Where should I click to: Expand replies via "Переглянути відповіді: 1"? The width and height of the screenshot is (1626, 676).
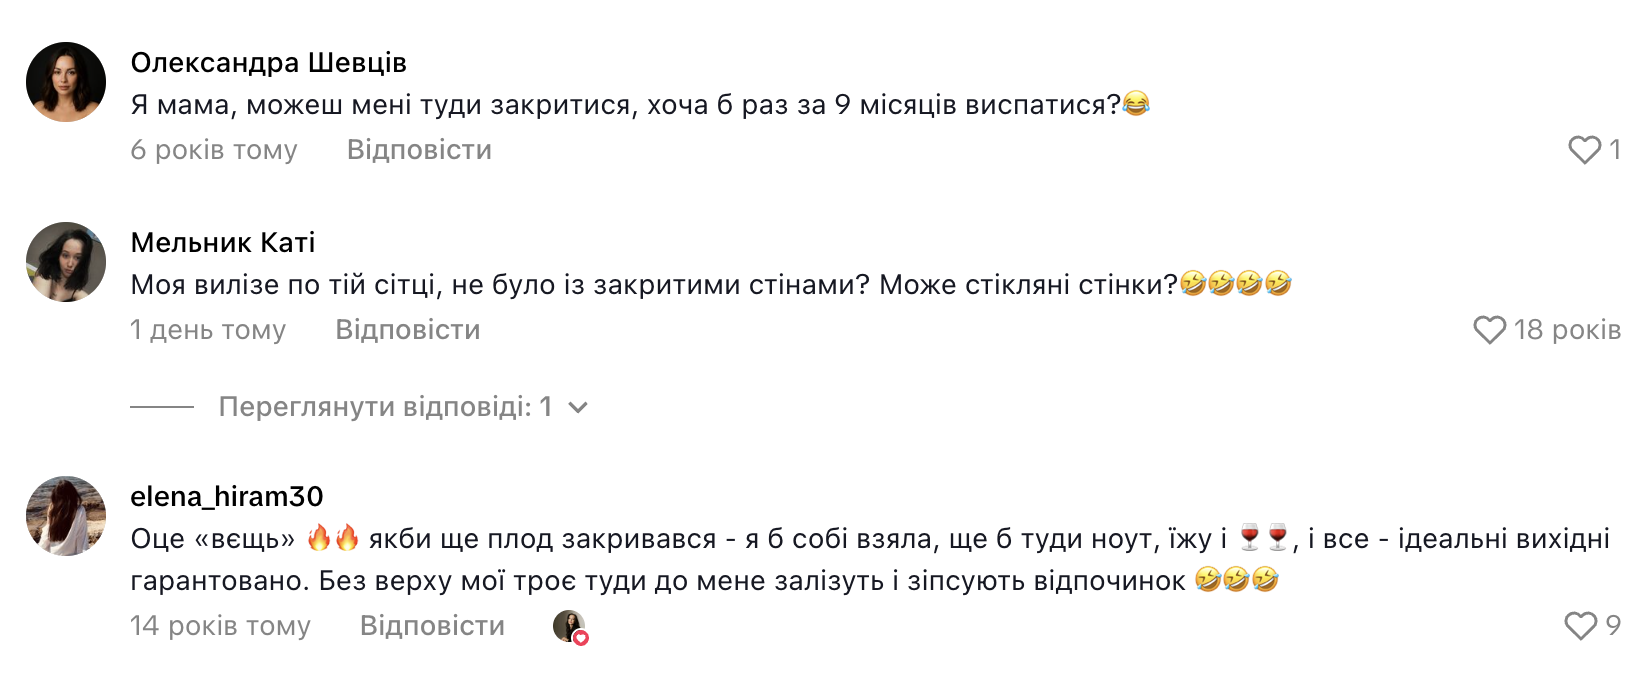385,407
